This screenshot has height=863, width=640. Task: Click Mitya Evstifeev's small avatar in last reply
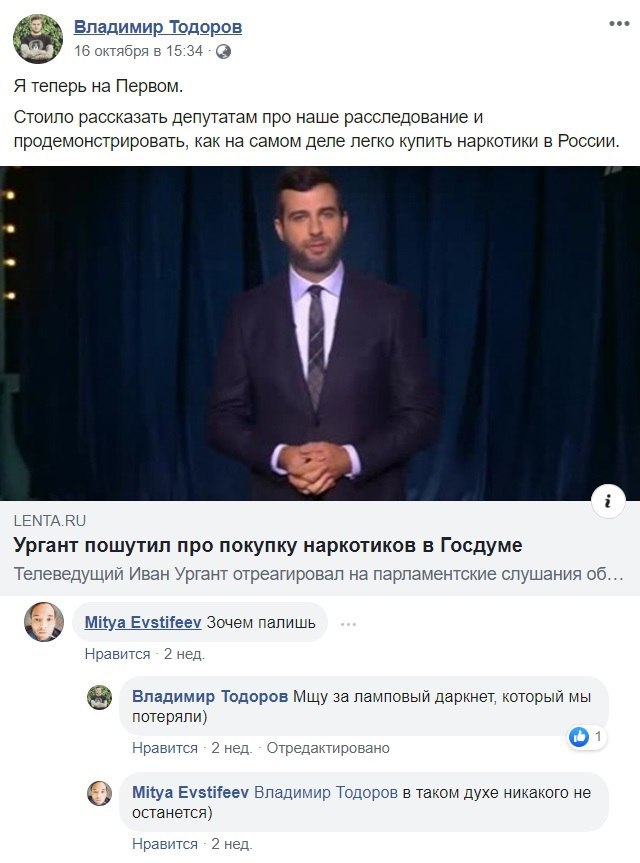coord(100,793)
